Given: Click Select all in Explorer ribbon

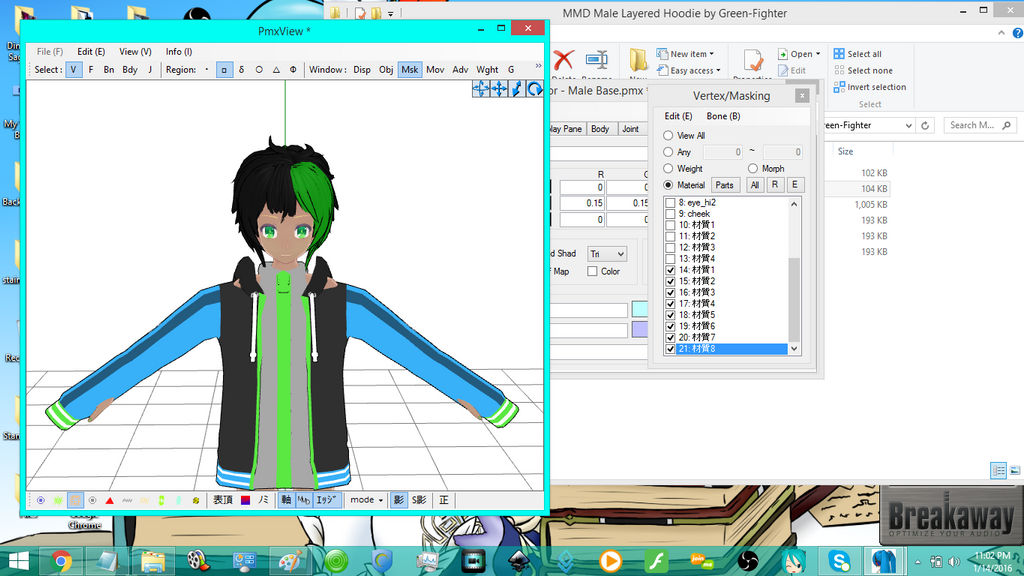Looking at the screenshot, I should 857,54.
